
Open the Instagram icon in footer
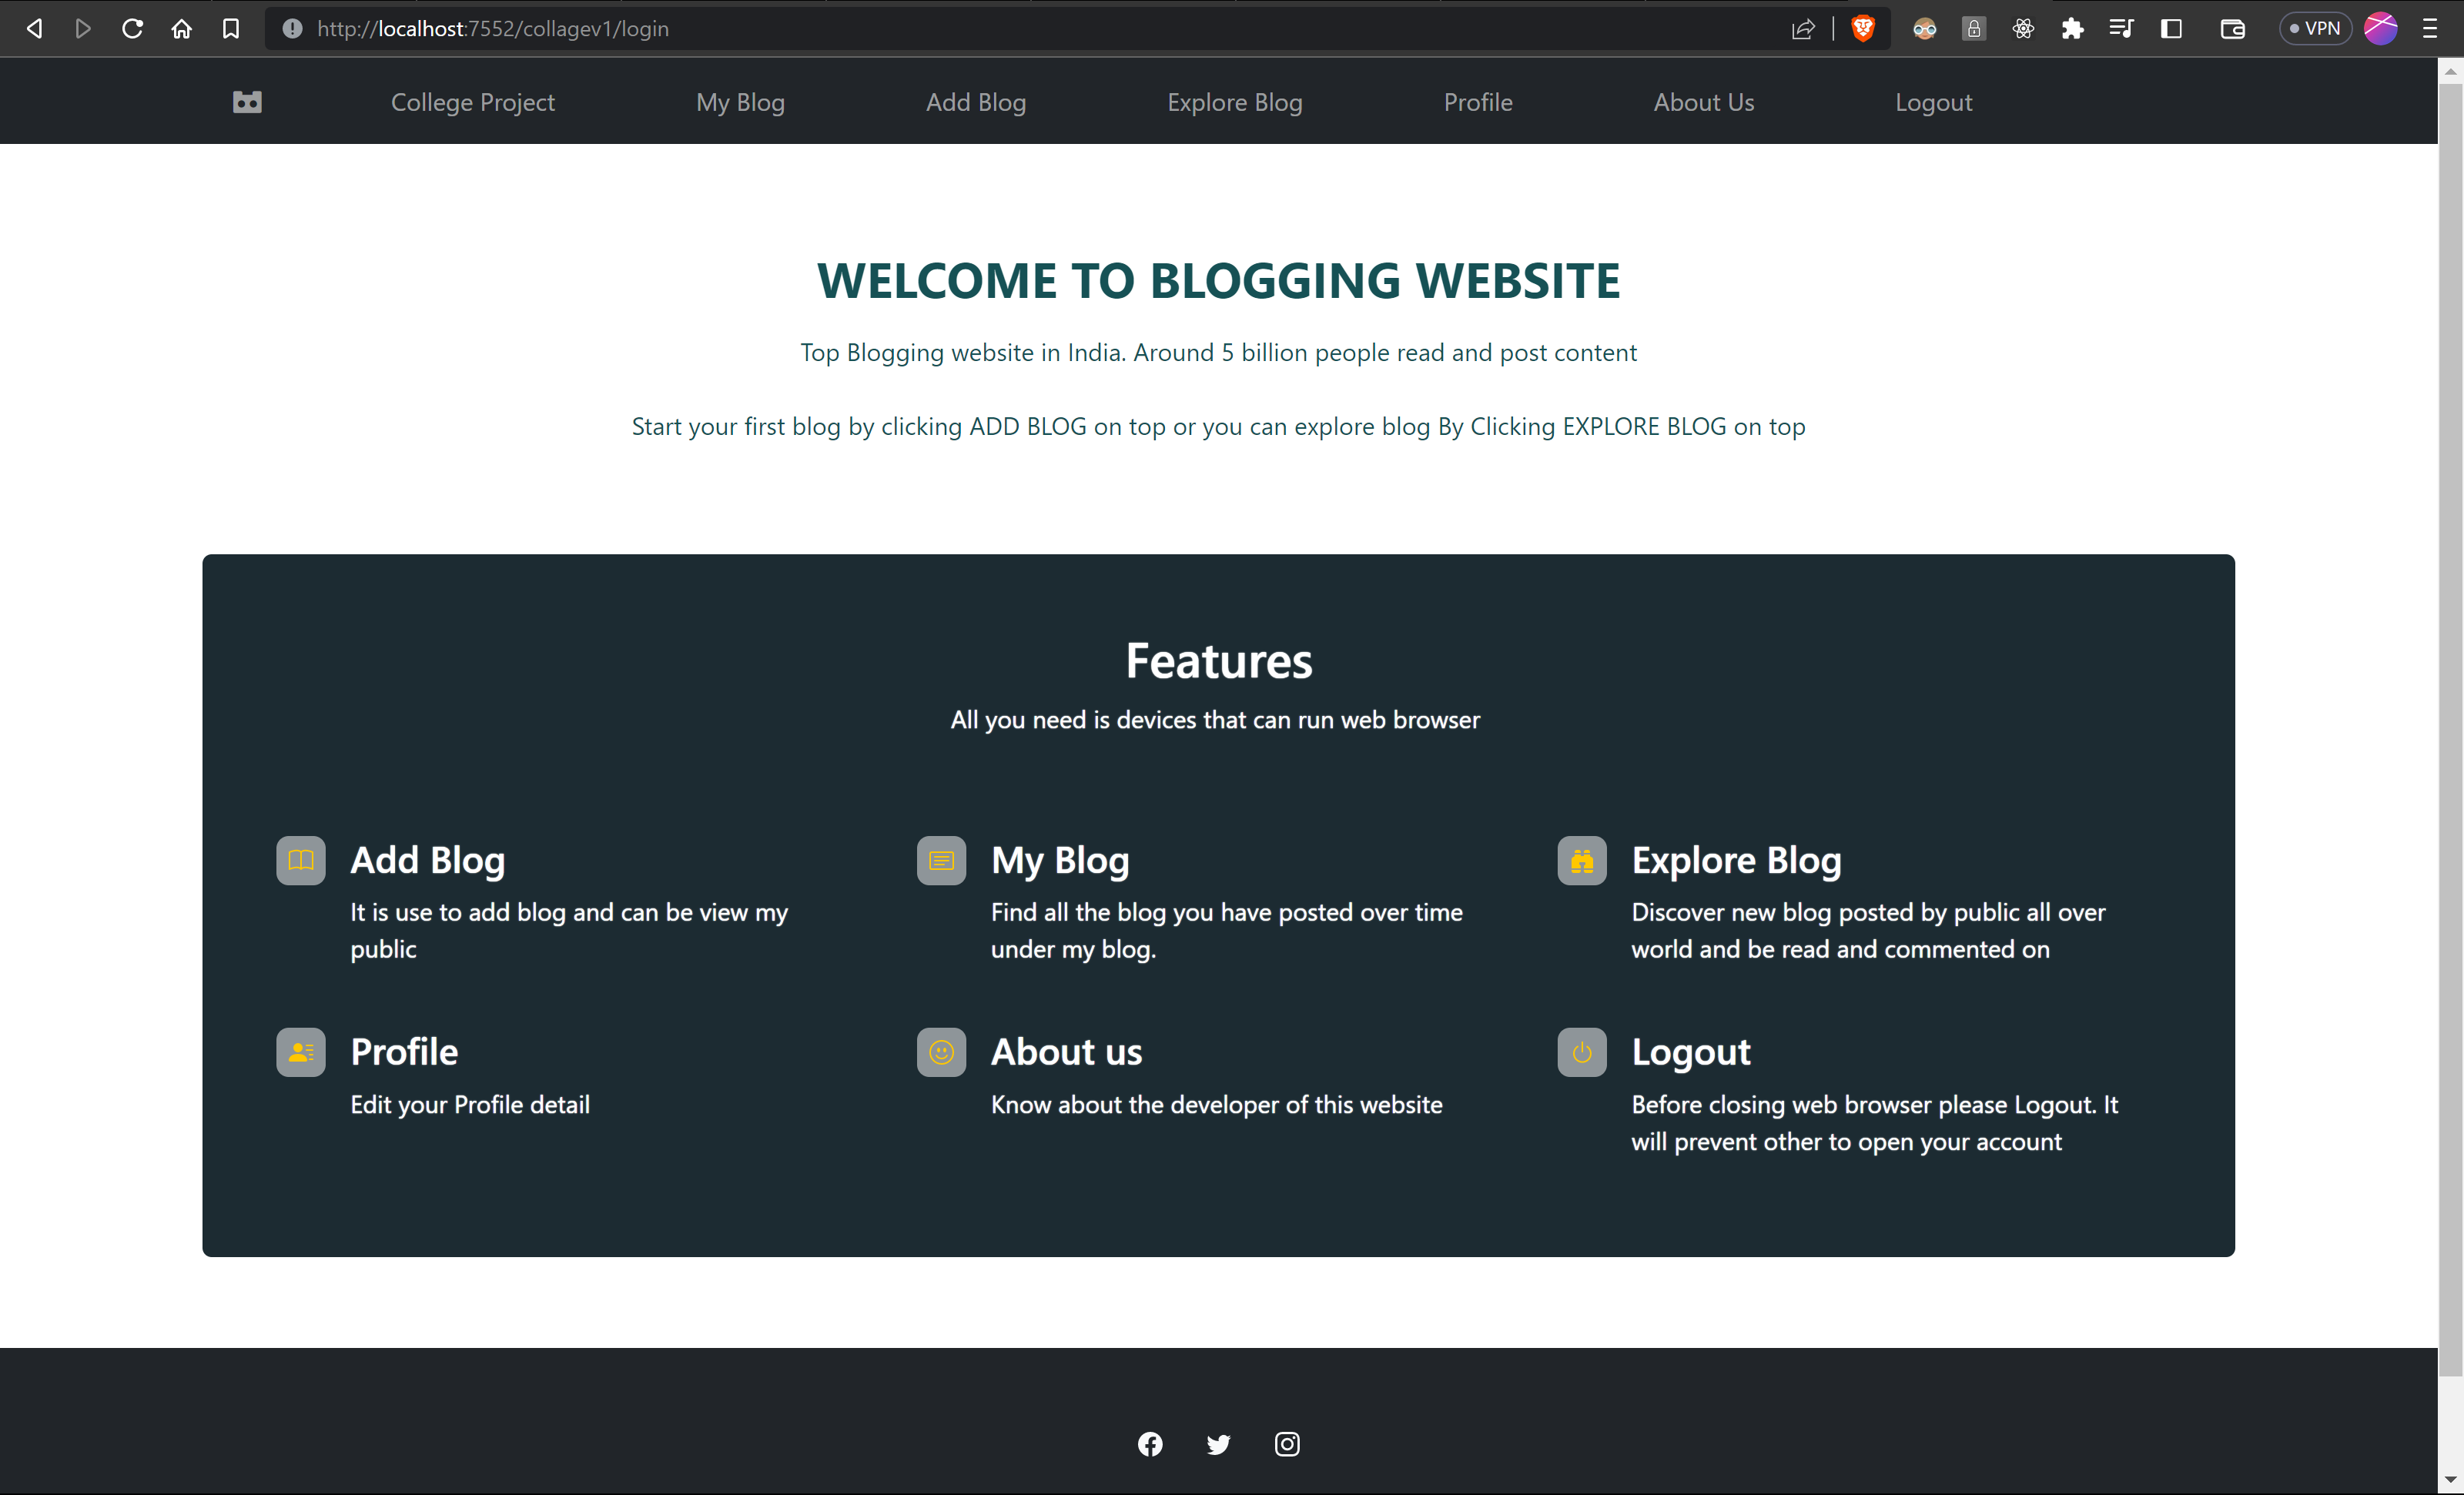point(1287,1444)
